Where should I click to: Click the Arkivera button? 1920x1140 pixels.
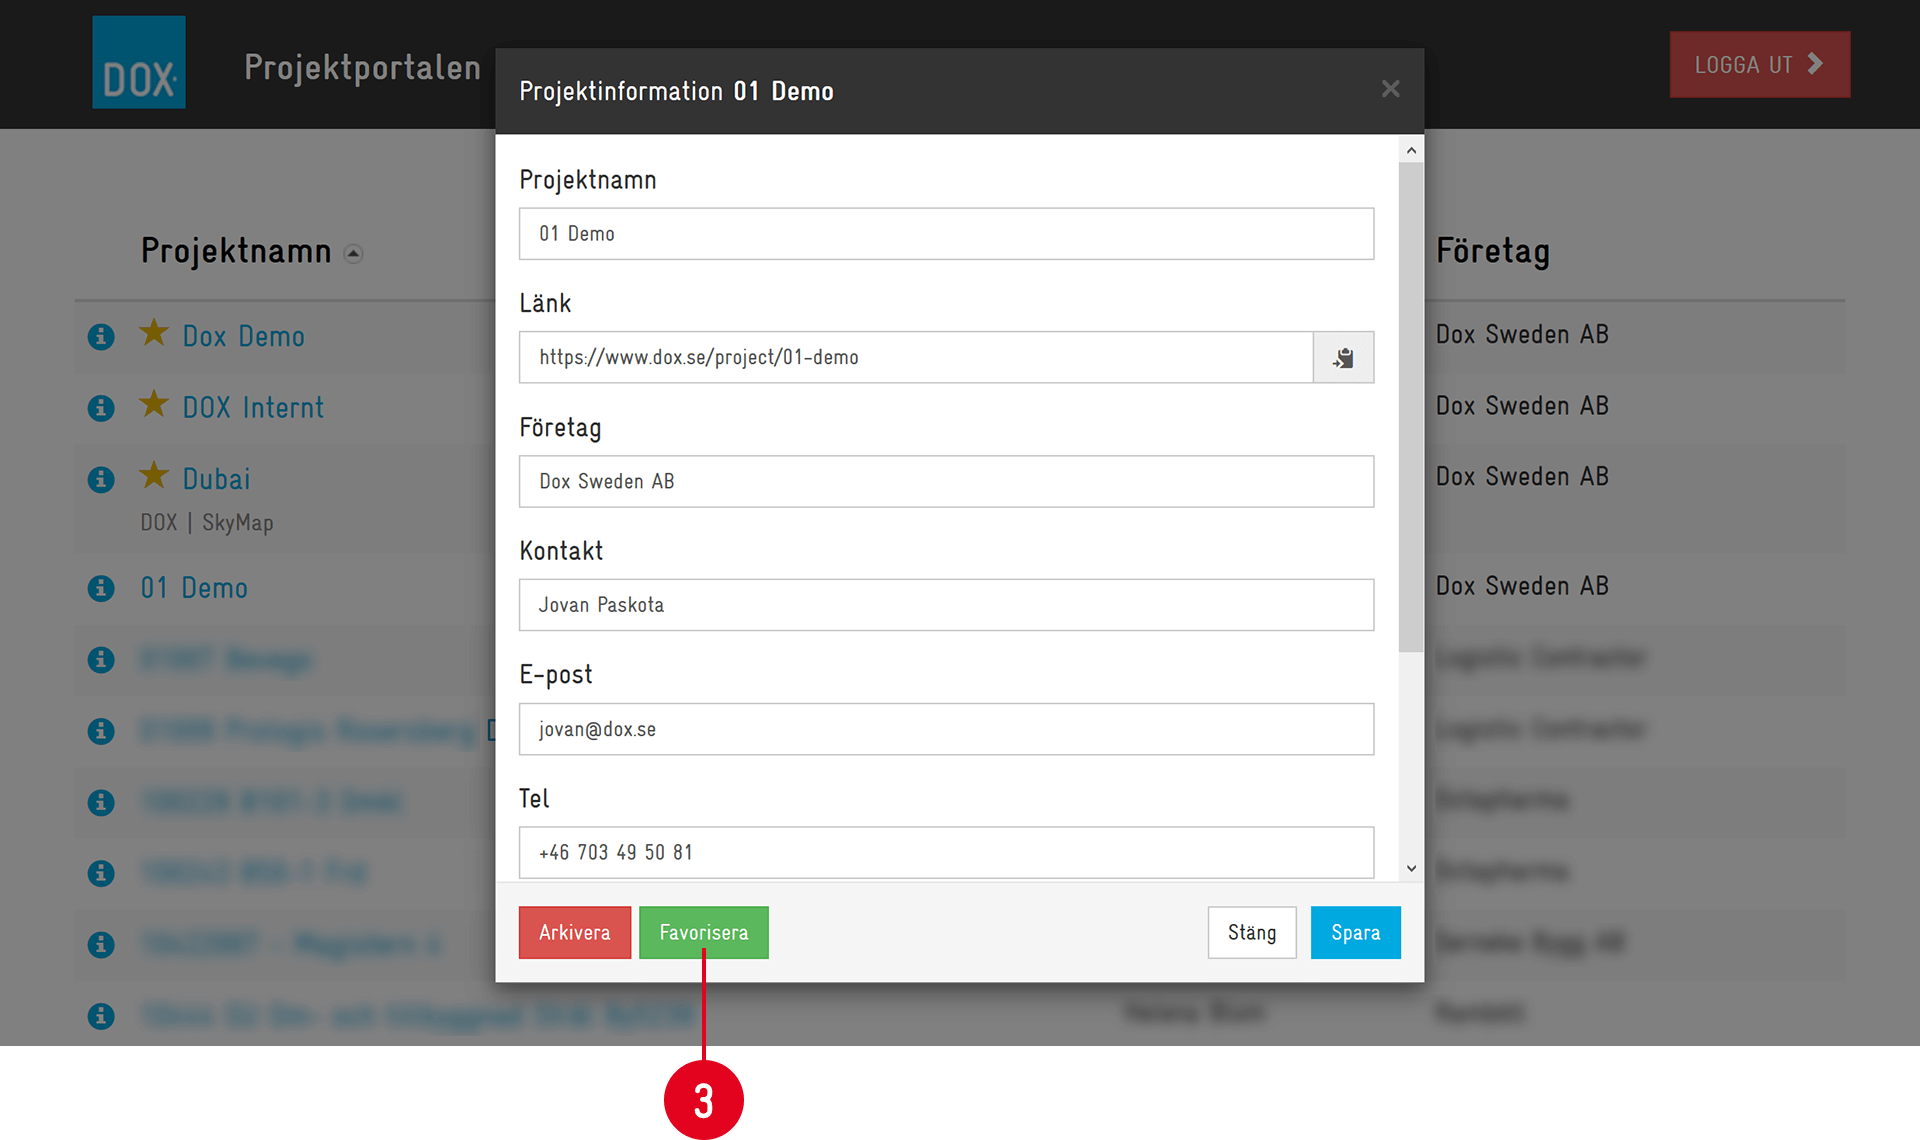[575, 932]
